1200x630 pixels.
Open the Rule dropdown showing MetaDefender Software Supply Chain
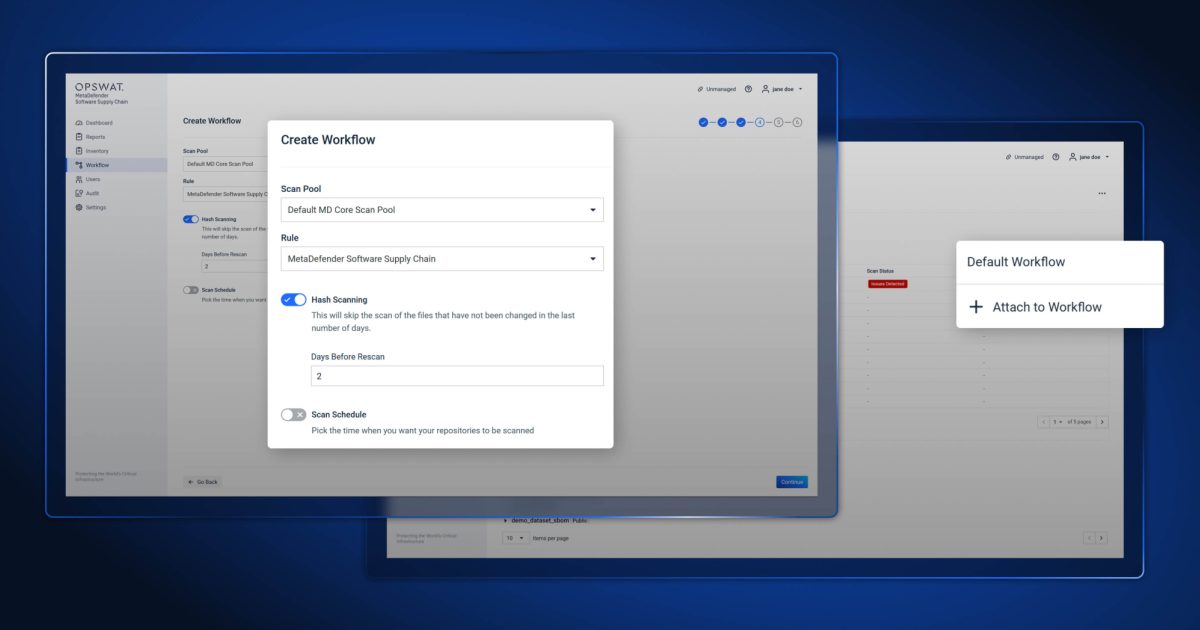[442, 258]
